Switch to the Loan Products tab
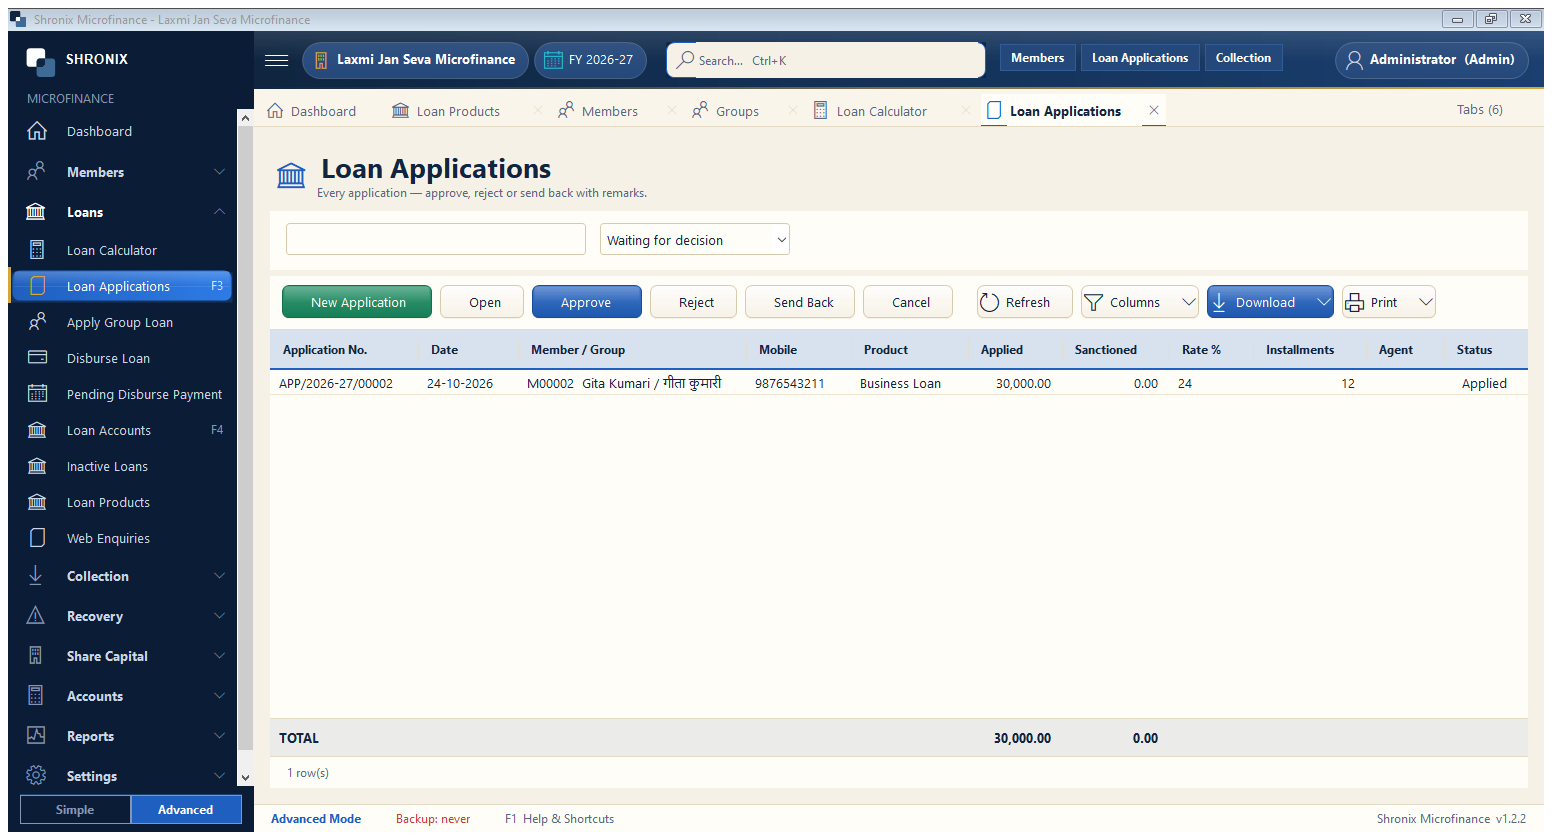The width and height of the screenshot is (1552, 840). coord(446,111)
